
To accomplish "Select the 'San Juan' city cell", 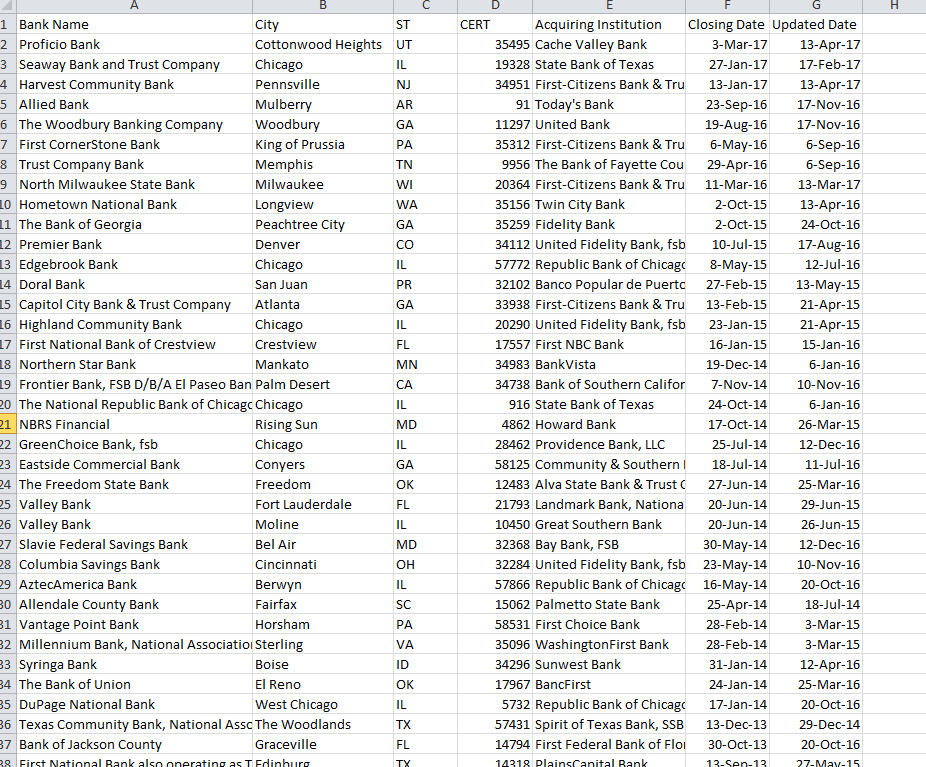I will point(322,285).
